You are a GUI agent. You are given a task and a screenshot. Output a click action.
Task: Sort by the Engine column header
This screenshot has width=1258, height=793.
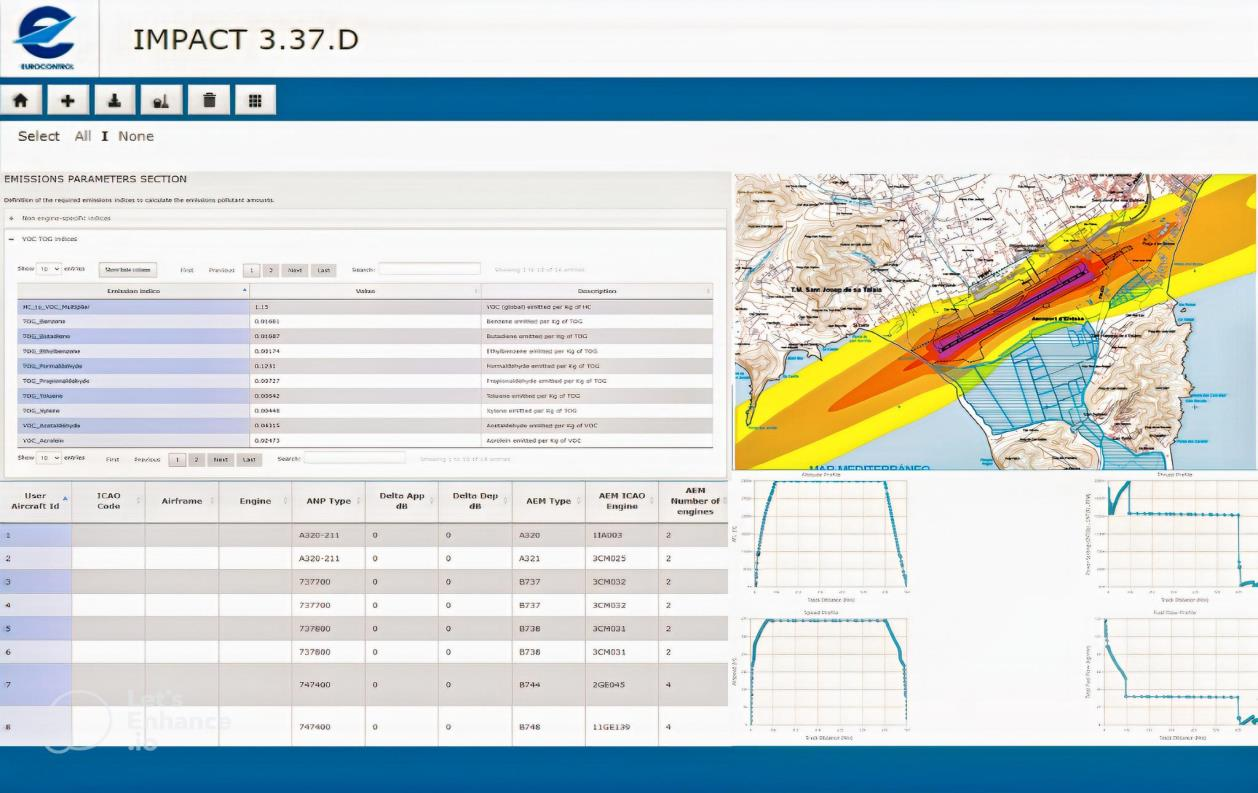click(x=255, y=501)
